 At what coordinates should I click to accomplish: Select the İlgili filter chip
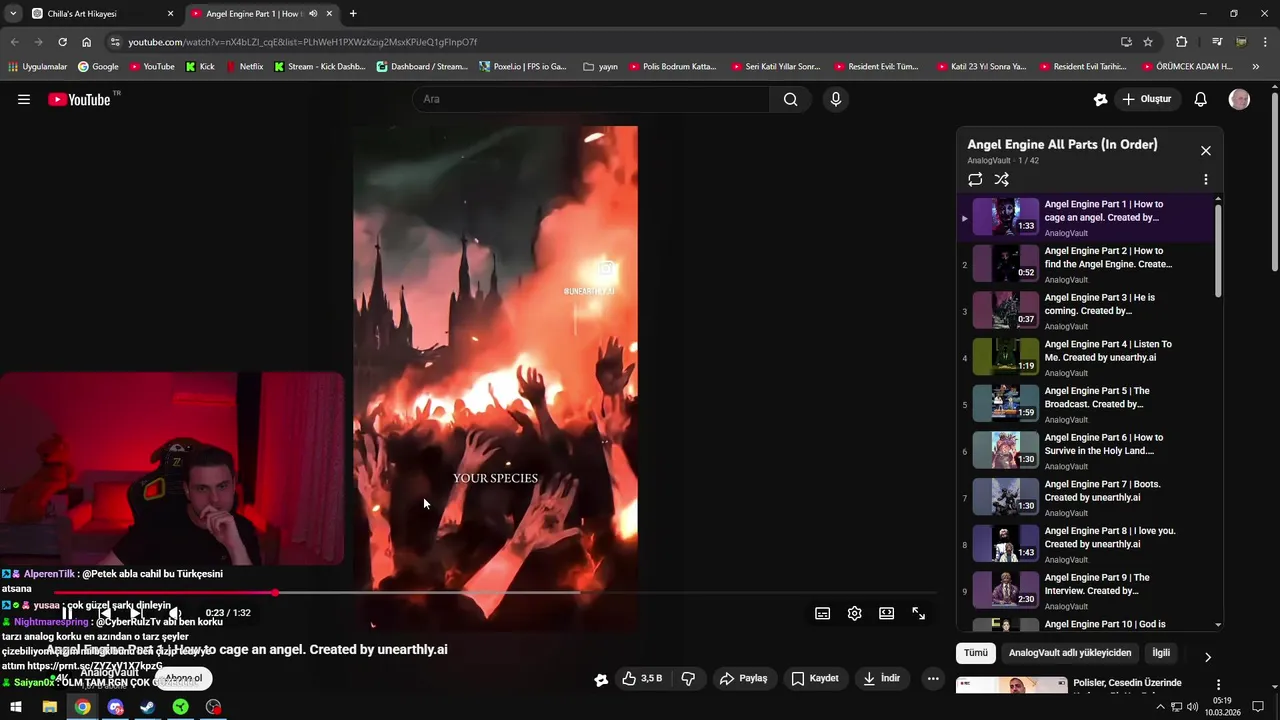coord(1161,653)
